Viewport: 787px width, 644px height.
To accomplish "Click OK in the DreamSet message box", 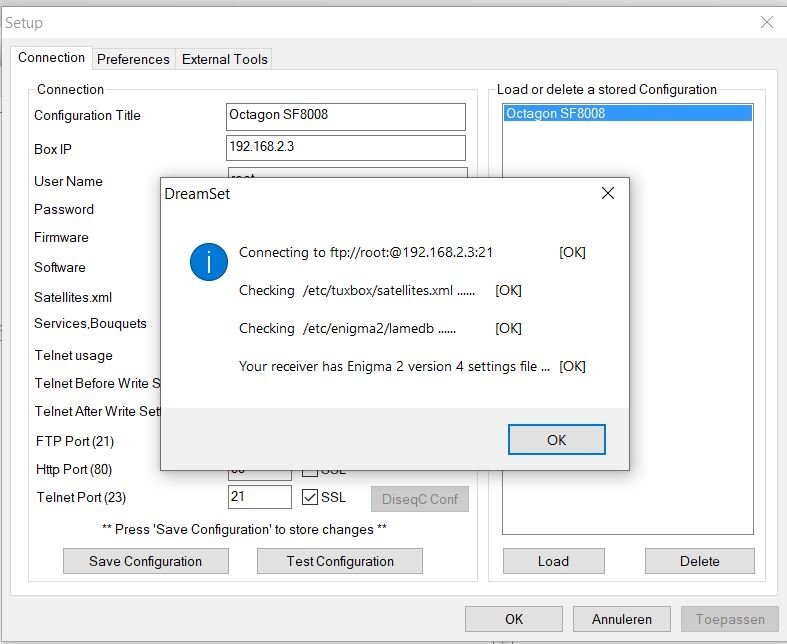I will click(x=556, y=440).
